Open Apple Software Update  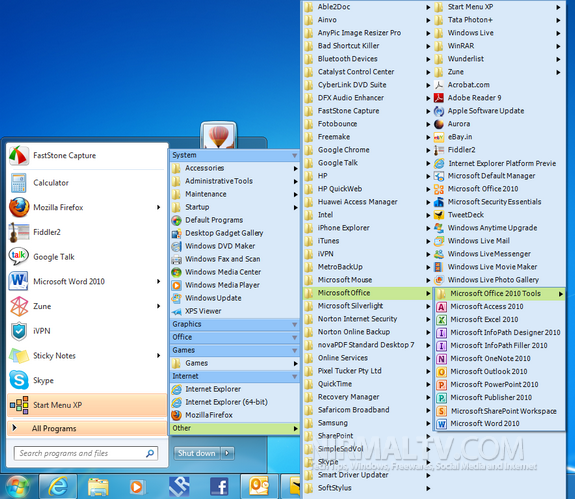(x=499, y=111)
